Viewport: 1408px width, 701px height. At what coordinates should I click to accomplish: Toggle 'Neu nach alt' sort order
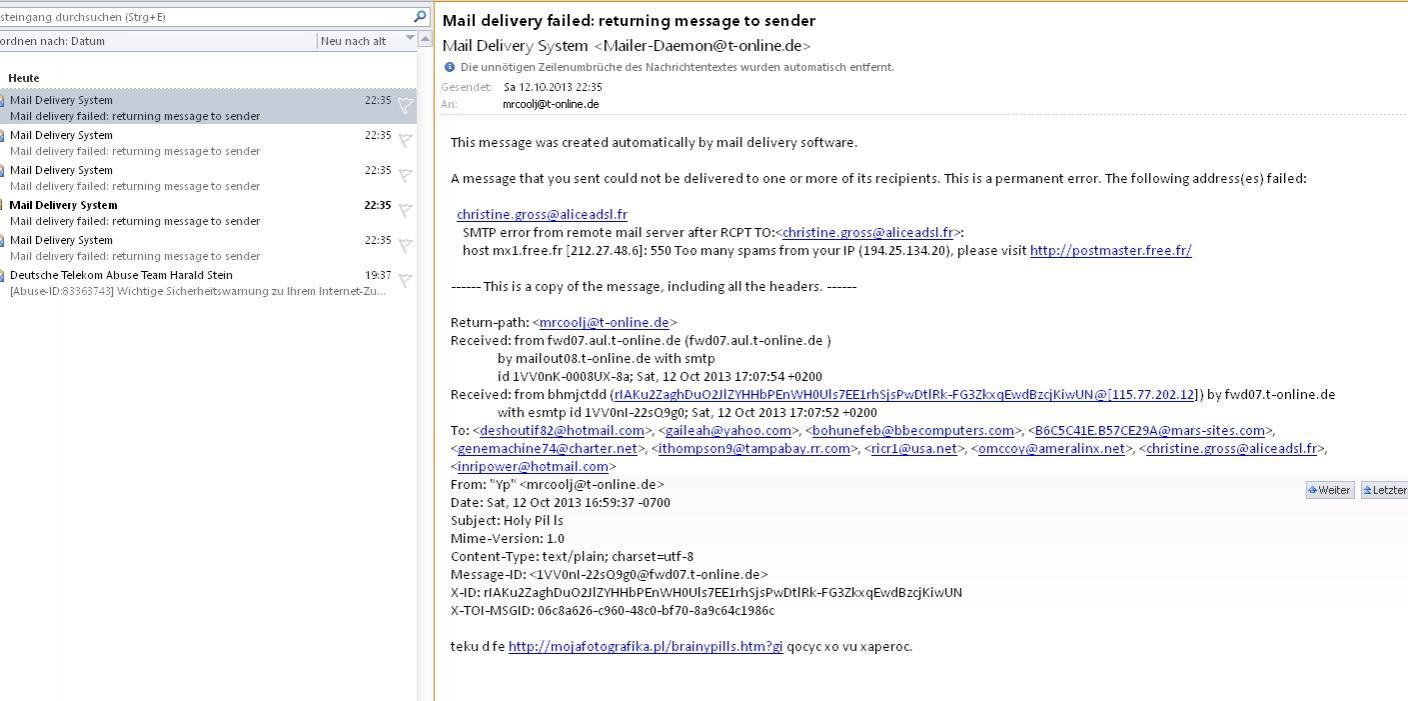[x=353, y=41]
